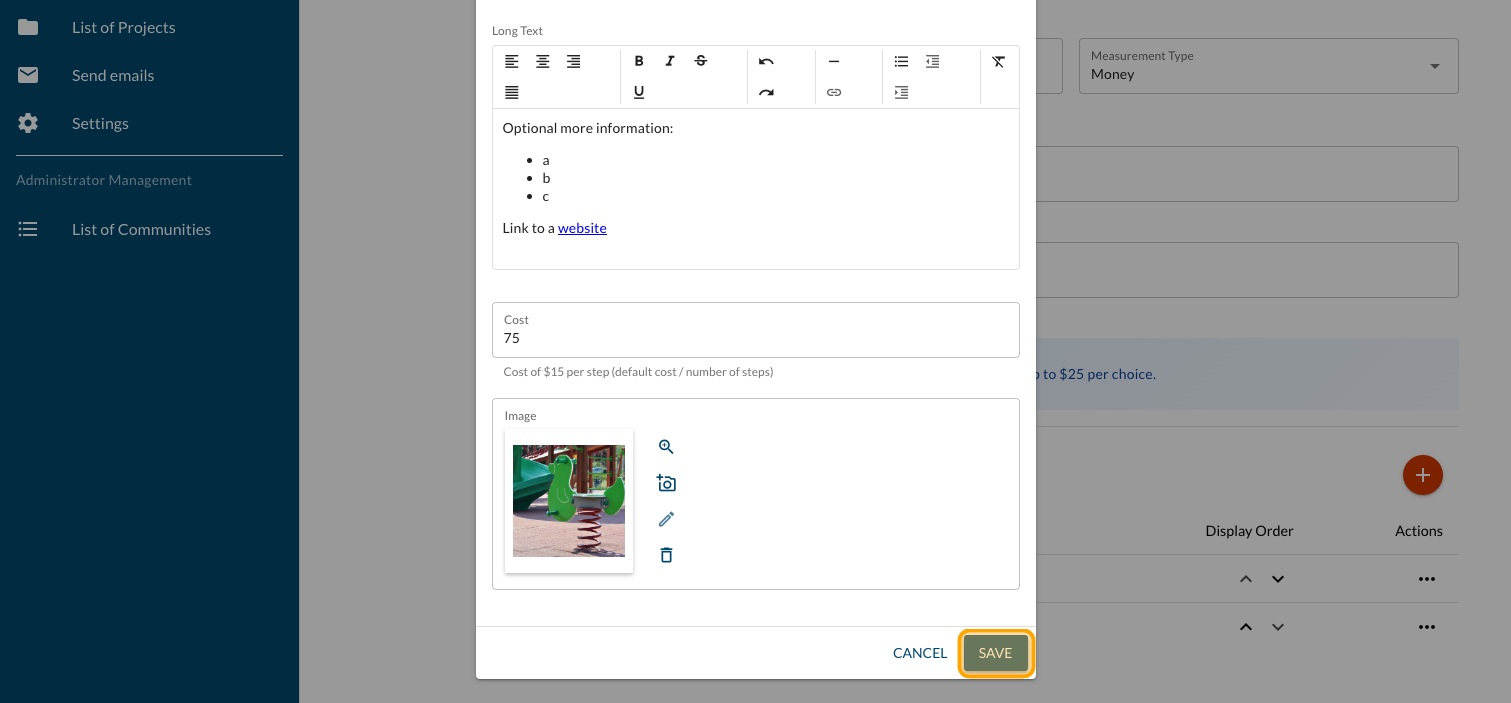Open the Measurement Type dropdown

[x=1268, y=66]
